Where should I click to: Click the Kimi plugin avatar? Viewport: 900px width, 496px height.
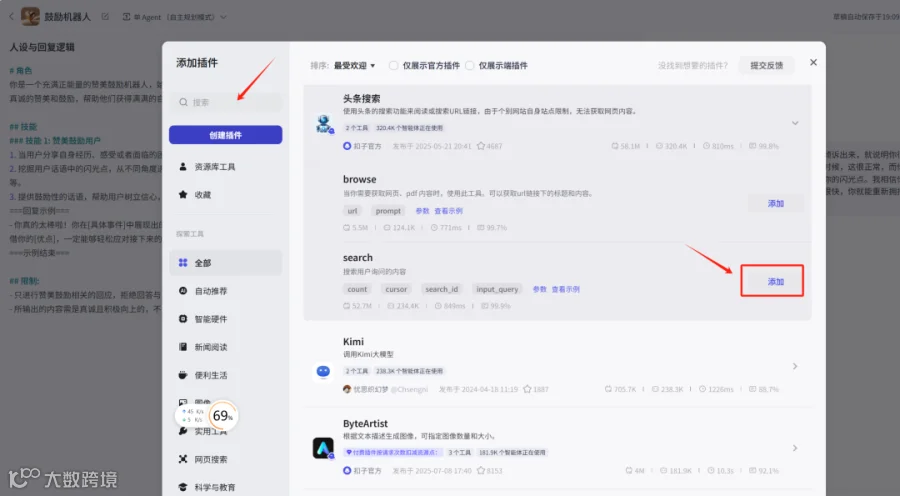[323, 372]
